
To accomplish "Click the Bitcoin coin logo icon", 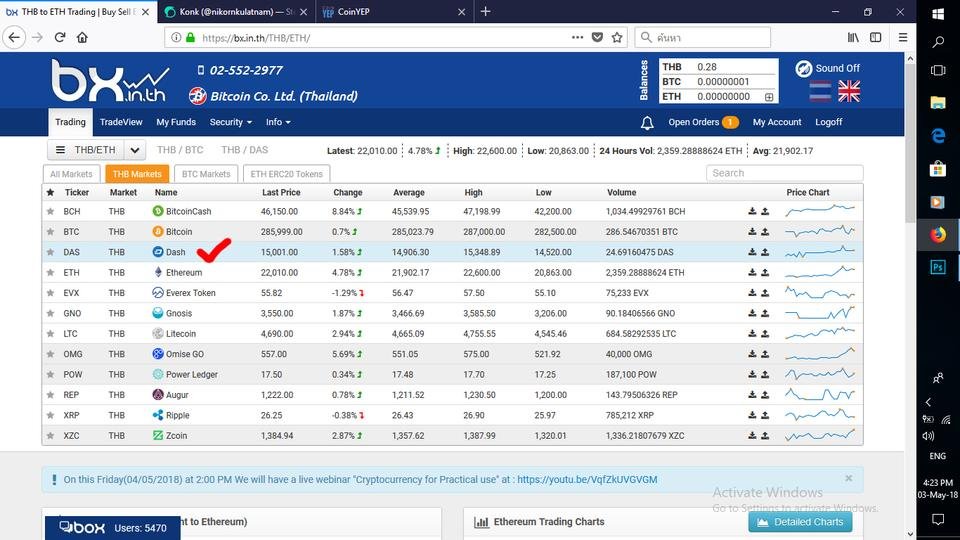I will tap(157, 231).
